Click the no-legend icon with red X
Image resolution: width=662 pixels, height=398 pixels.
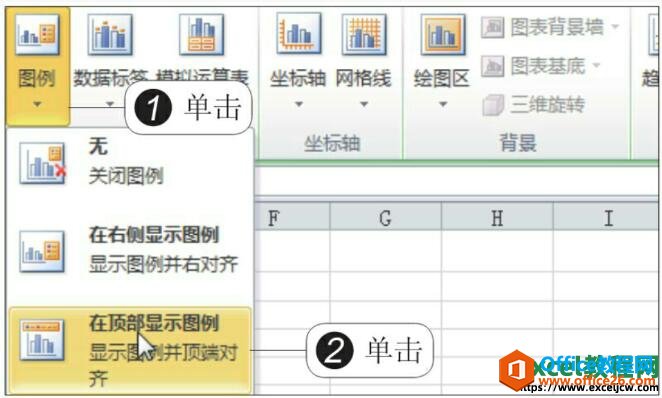pos(43,163)
